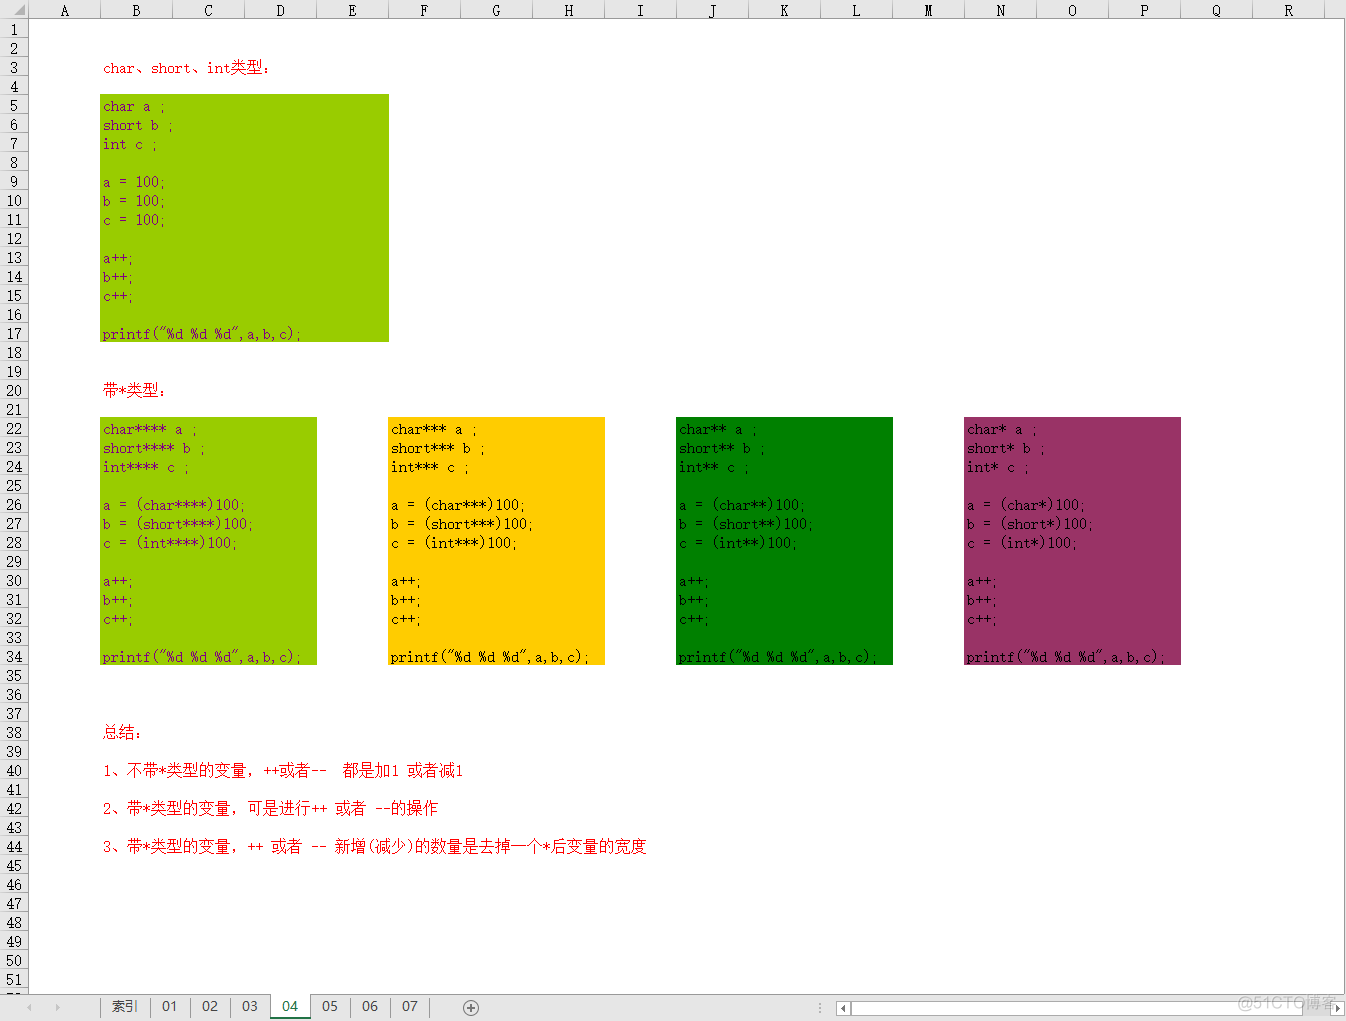Click the next sheet navigation arrow
This screenshot has height=1021, width=1346.
[x=58, y=1007]
